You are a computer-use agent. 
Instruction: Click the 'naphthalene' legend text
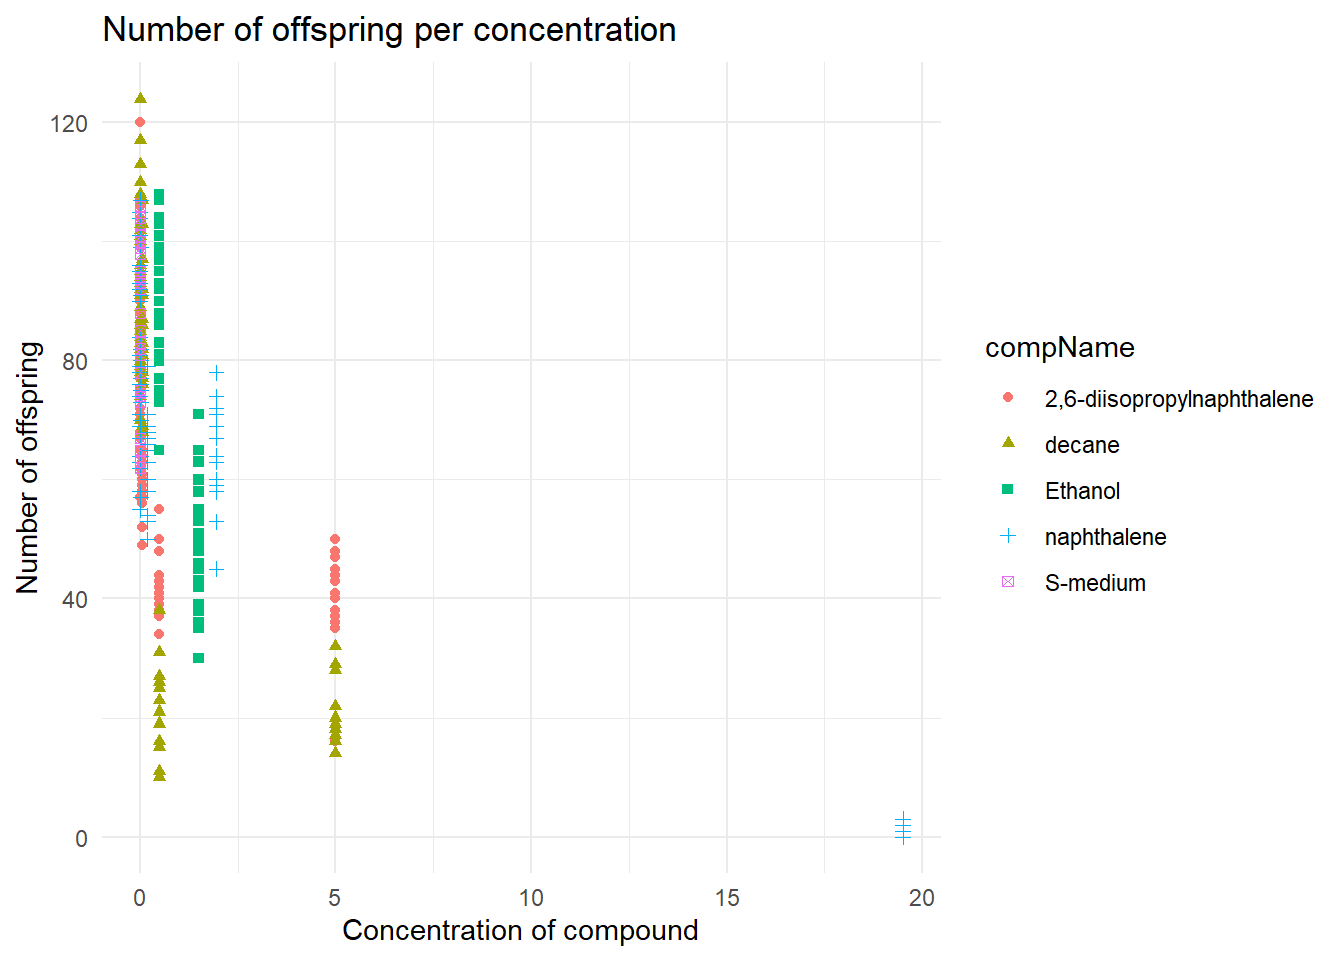pyautogui.click(x=1105, y=537)
